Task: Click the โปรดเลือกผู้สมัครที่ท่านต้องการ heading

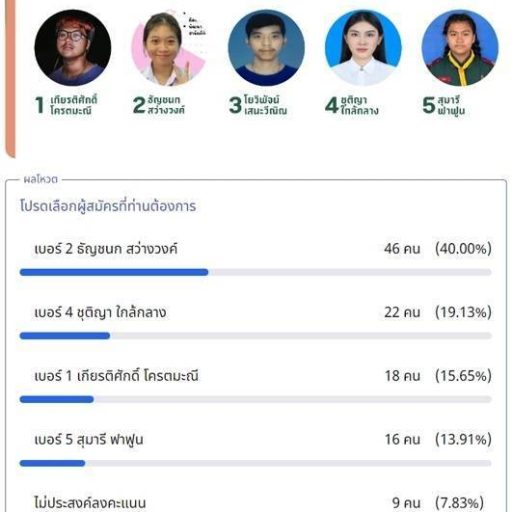Action: click(108, 206)
